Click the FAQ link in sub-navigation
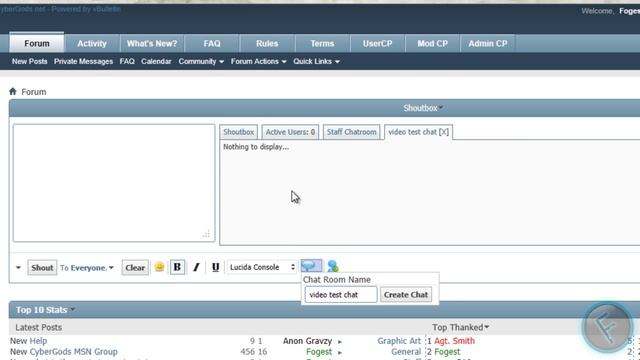Image resolution: width=640 pixels, height=360 pixels. point(127,62)
